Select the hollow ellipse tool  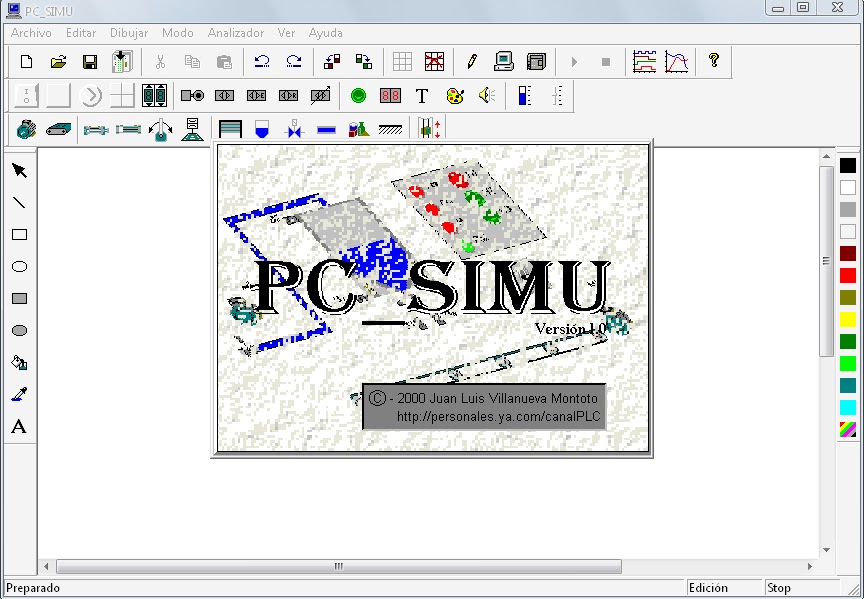point(19,267)
